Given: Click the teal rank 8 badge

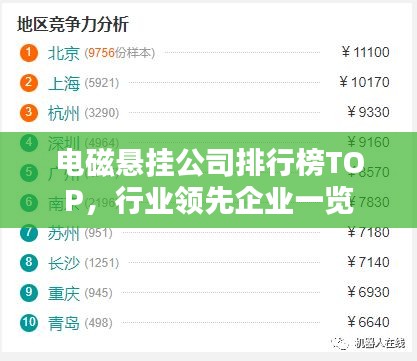Looking at the screenshot, I should (x=29, y=262).
